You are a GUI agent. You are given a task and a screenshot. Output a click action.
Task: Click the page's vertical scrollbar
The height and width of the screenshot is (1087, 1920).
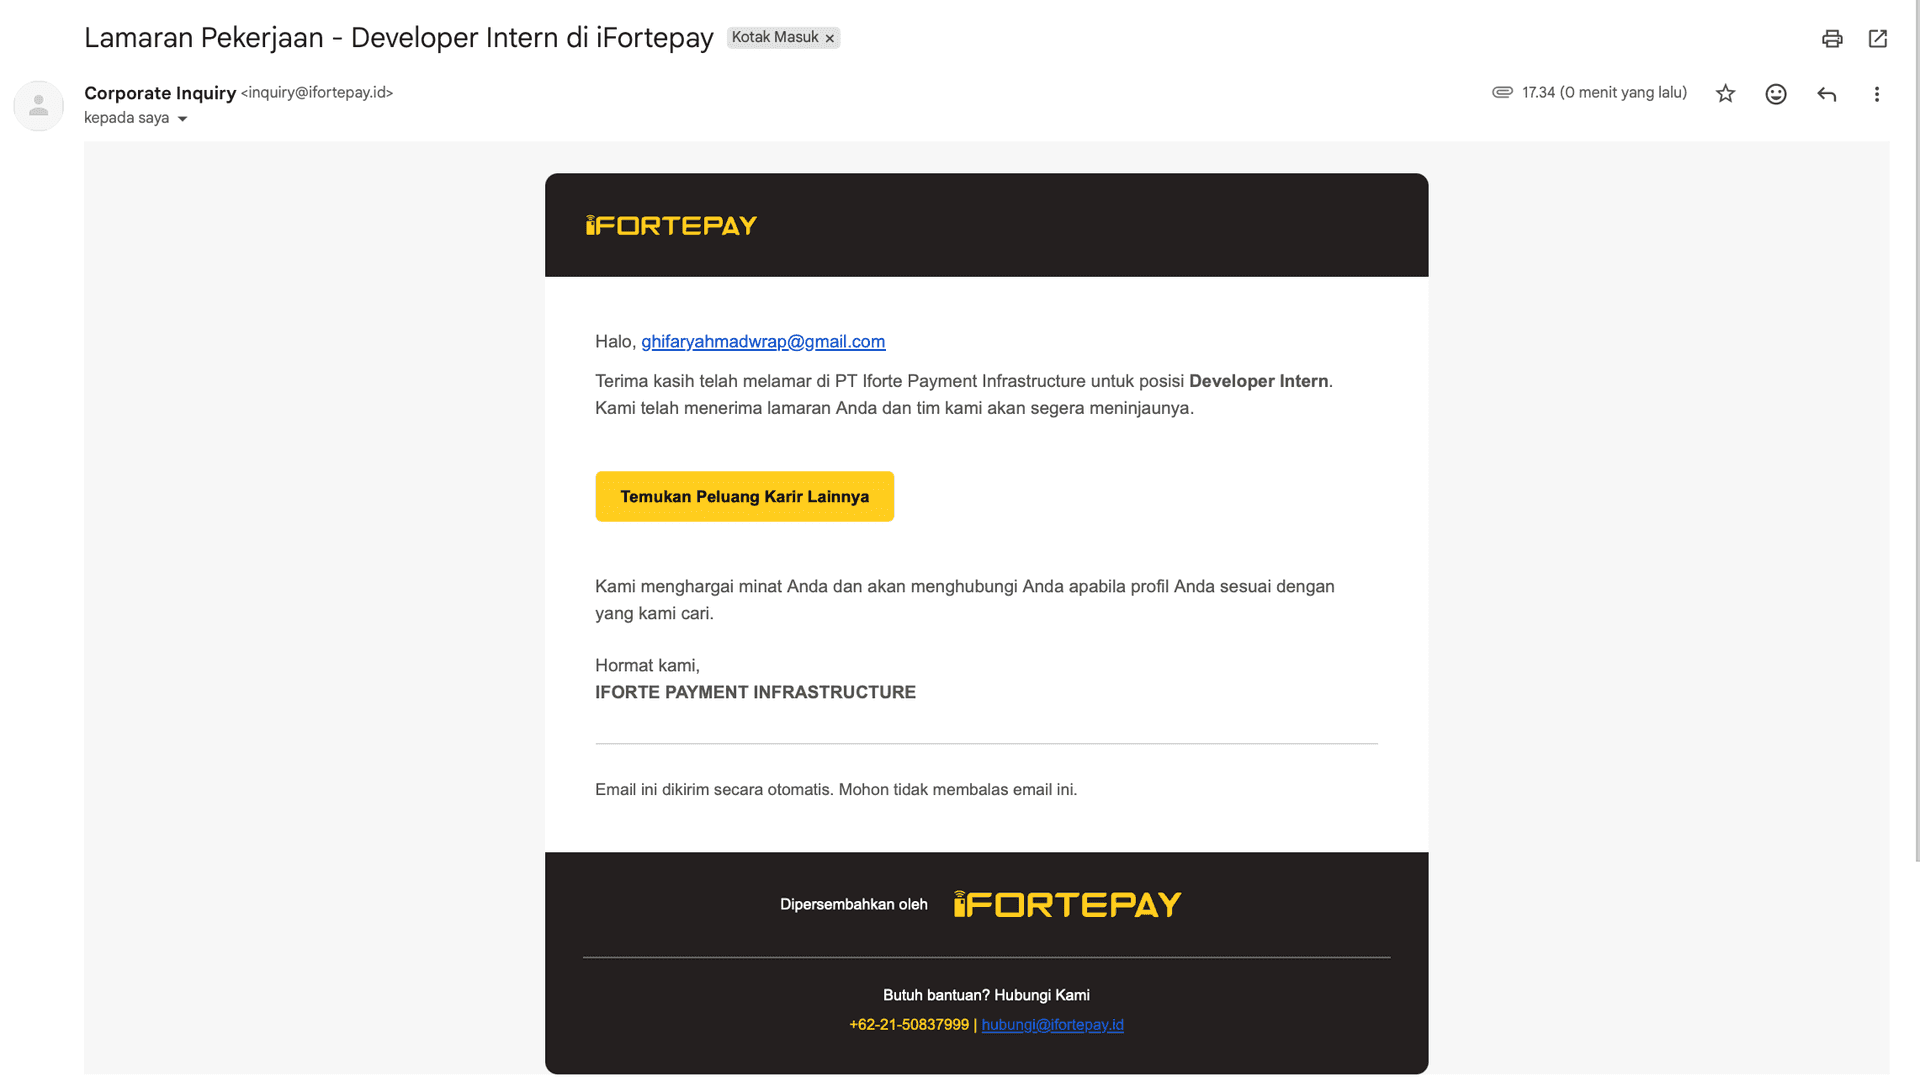[x=1916, y=430]
